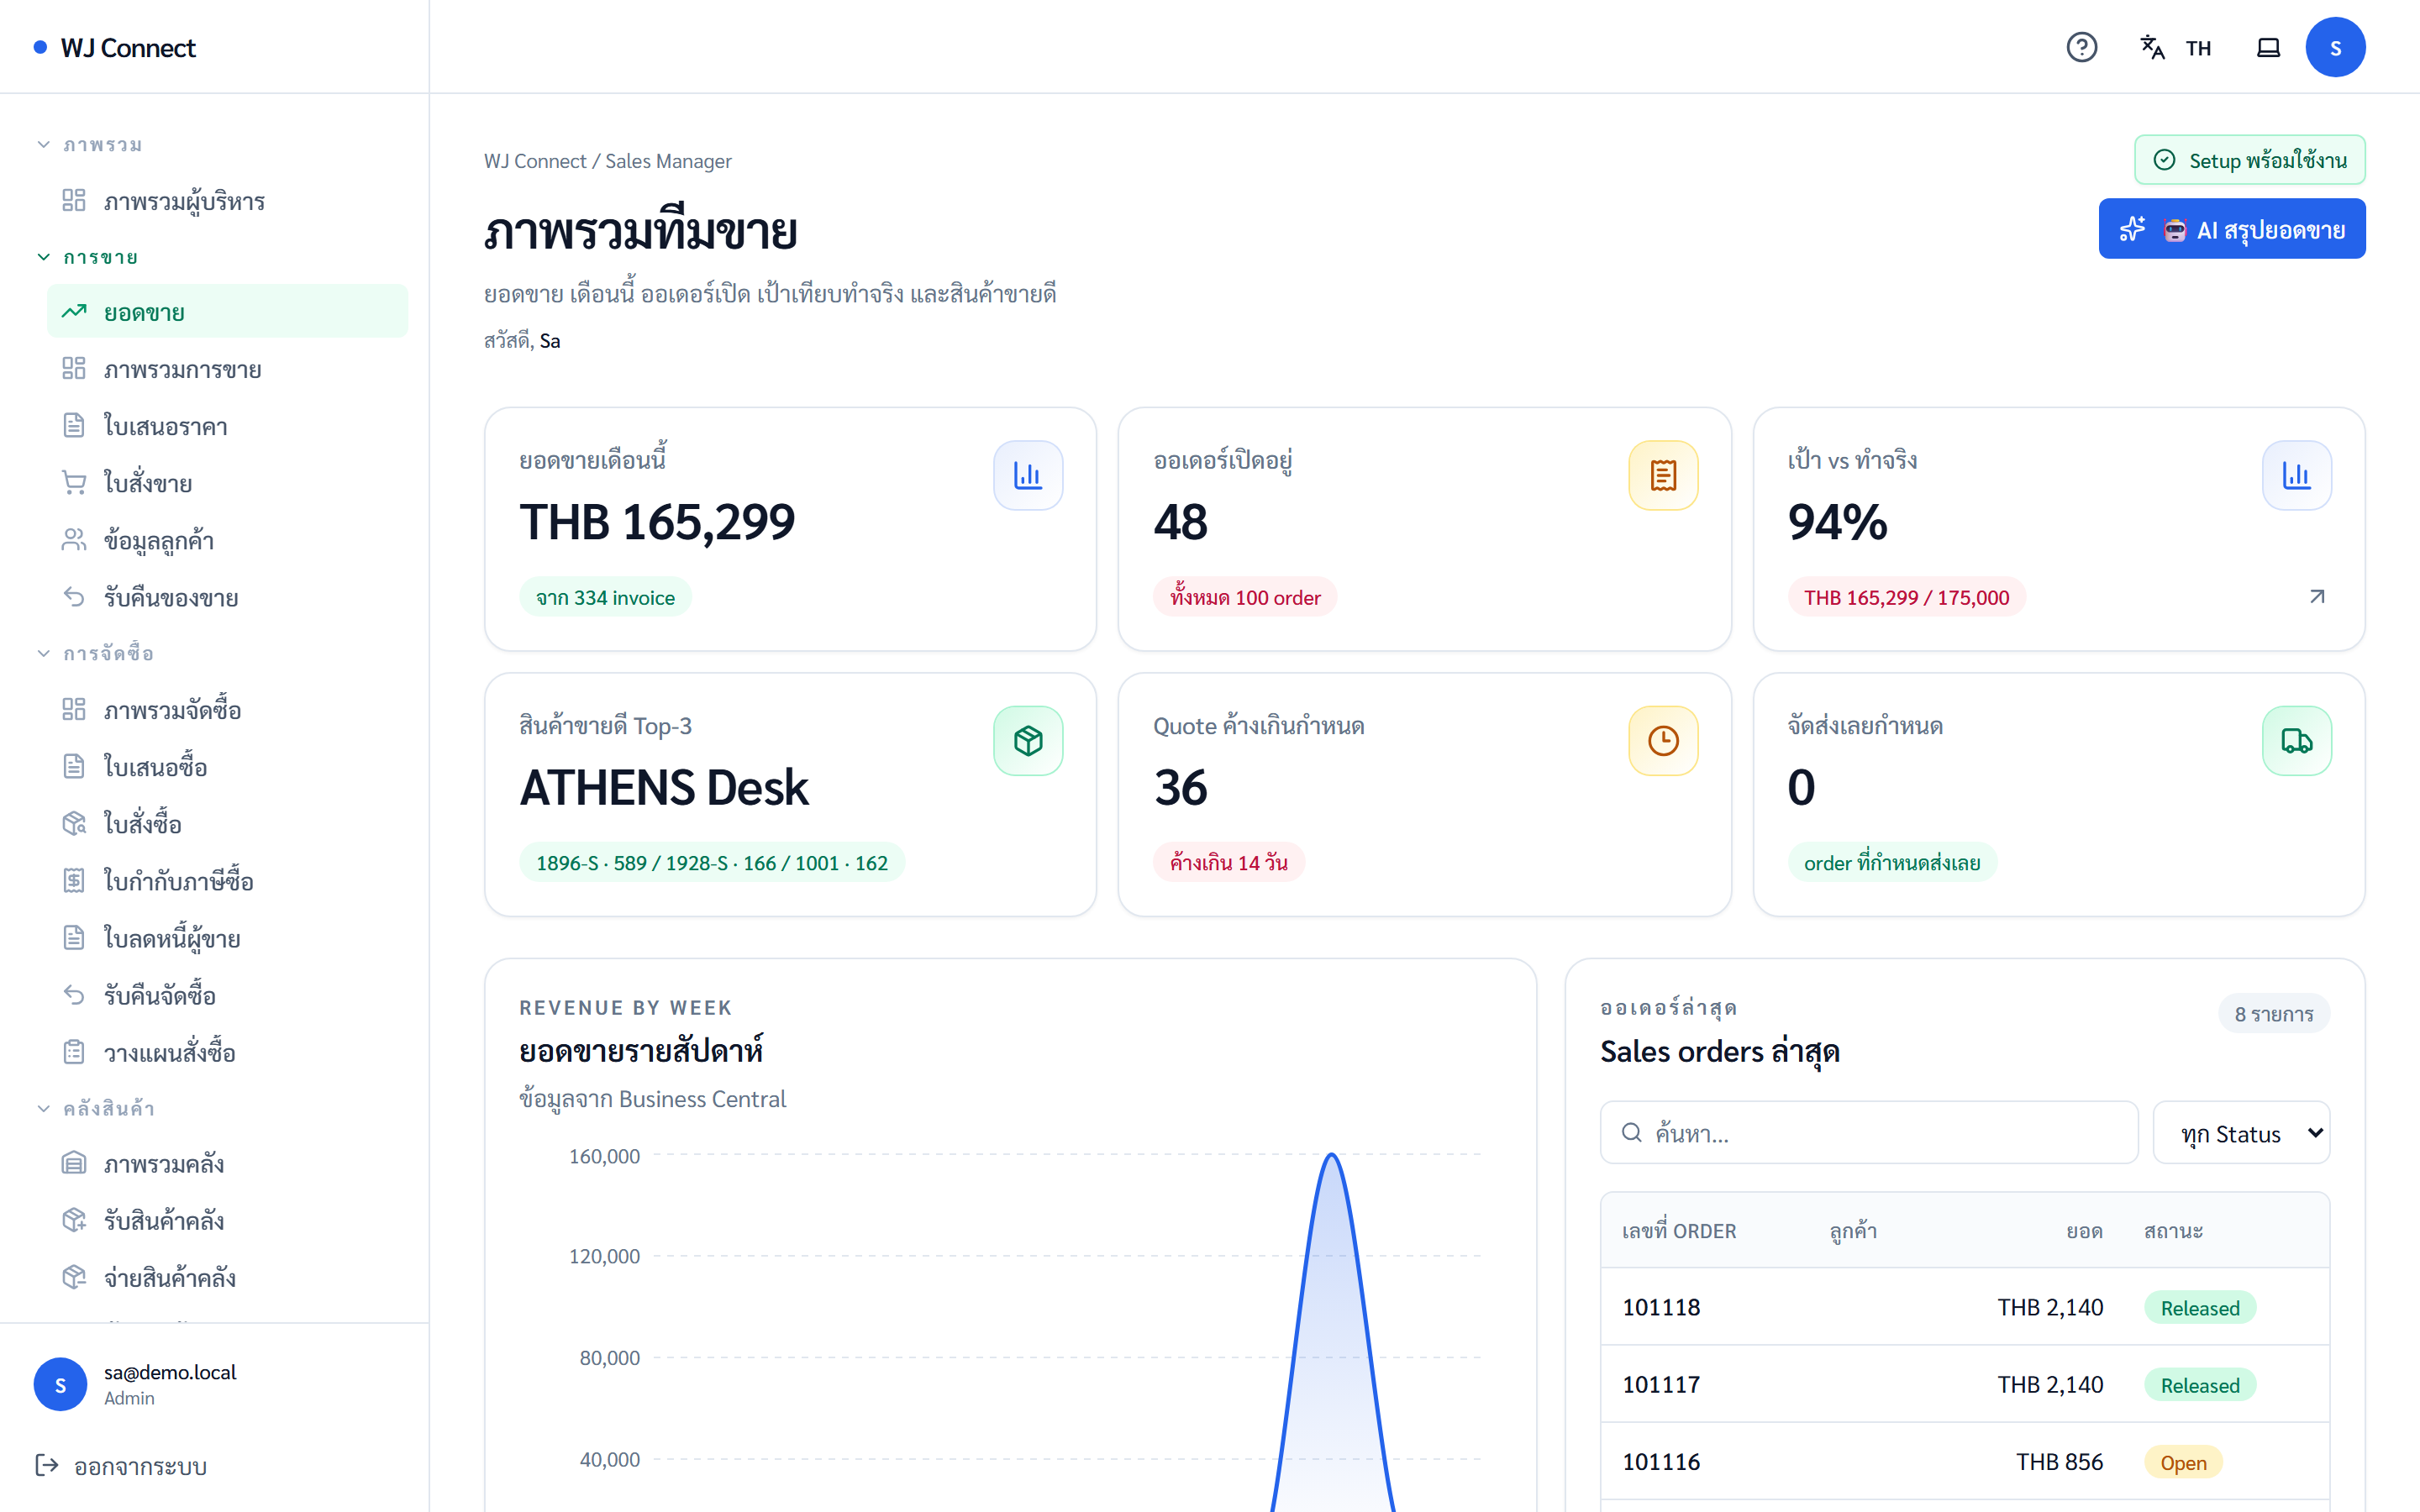Click the truck icon on จัดส่งเลยกำหนด card
The image size is (2420, 1512).
2296,741
